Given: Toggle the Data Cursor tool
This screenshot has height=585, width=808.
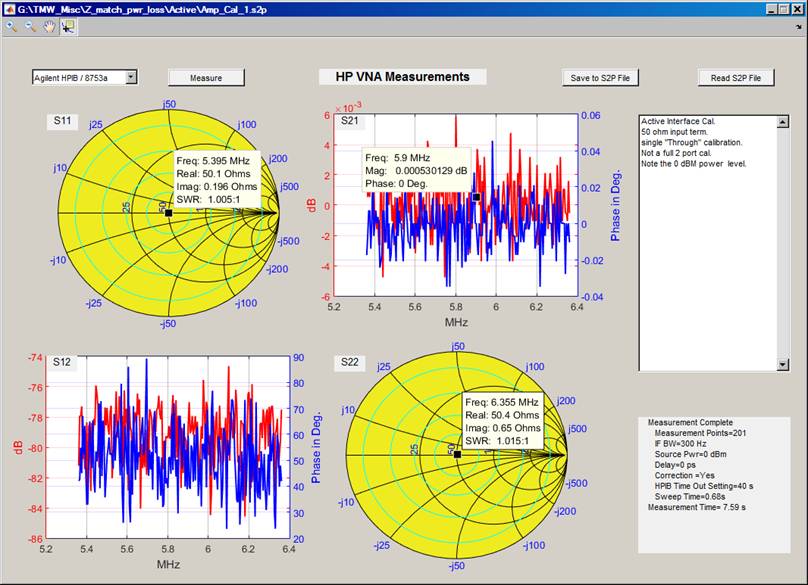Looking at the screenshot, I should [68, 26].
